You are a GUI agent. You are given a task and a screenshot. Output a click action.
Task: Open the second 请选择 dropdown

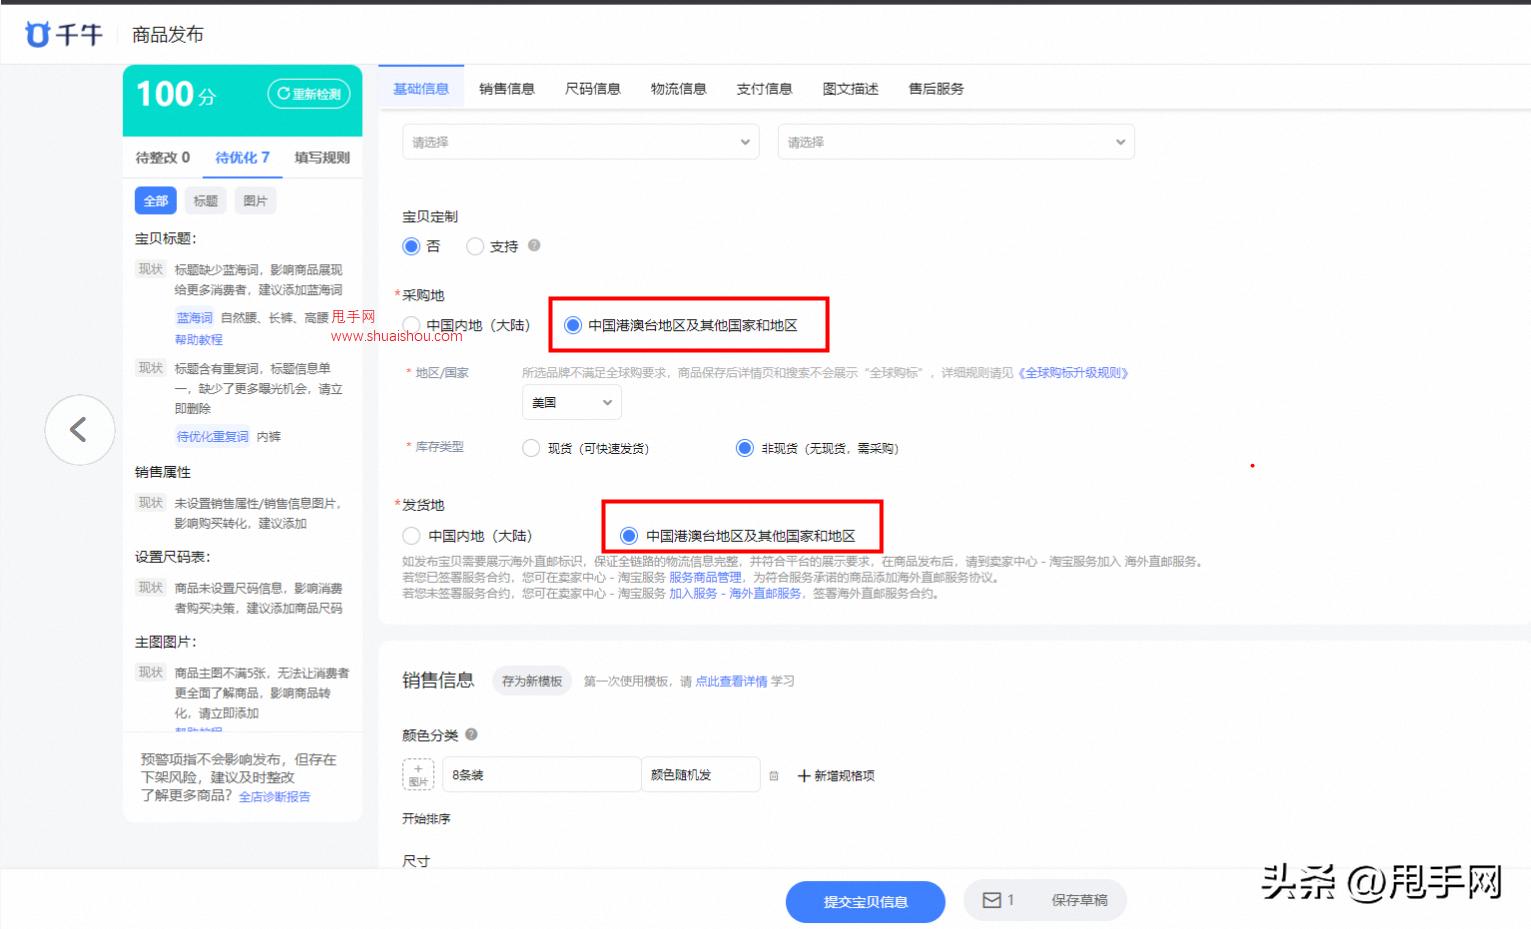click(955, 141)
